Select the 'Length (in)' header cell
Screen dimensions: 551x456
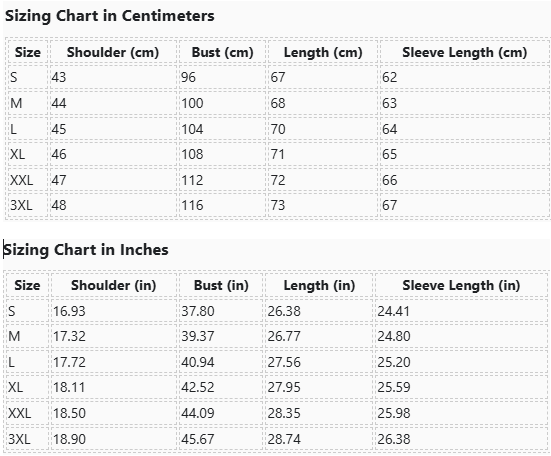(319, 285)
